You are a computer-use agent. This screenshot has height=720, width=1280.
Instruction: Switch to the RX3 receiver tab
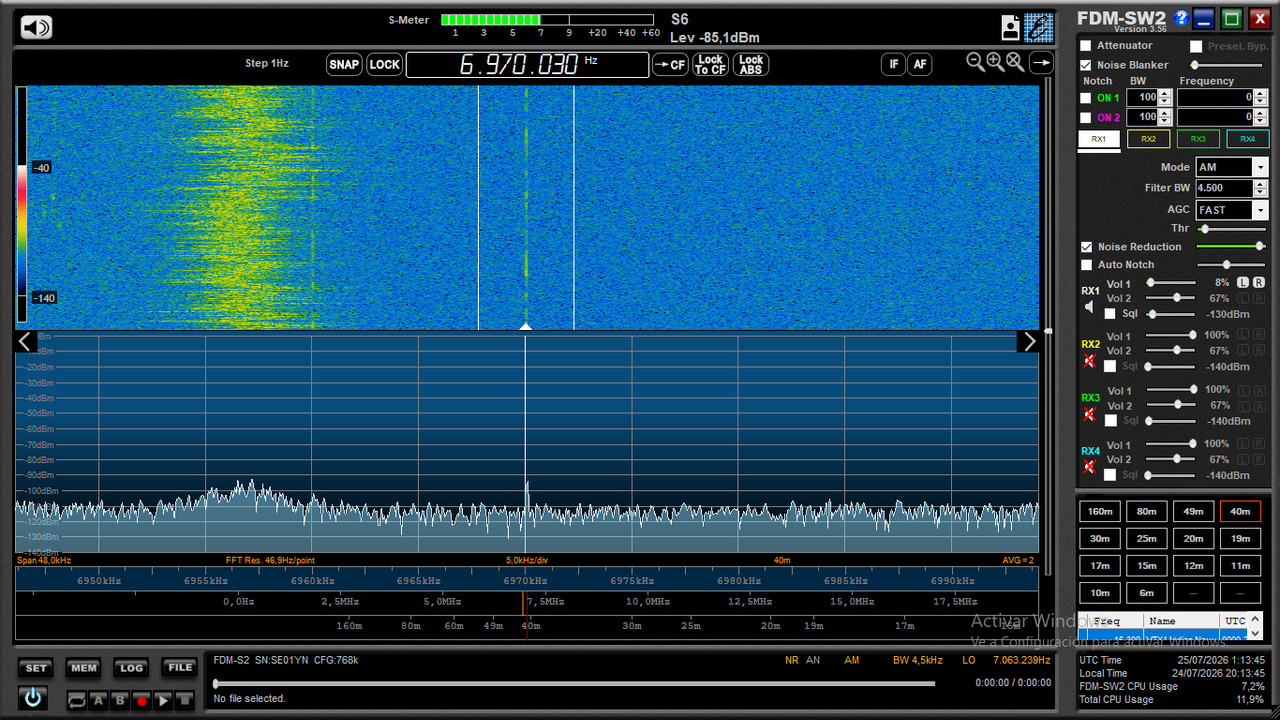(x=1198, y=139)
